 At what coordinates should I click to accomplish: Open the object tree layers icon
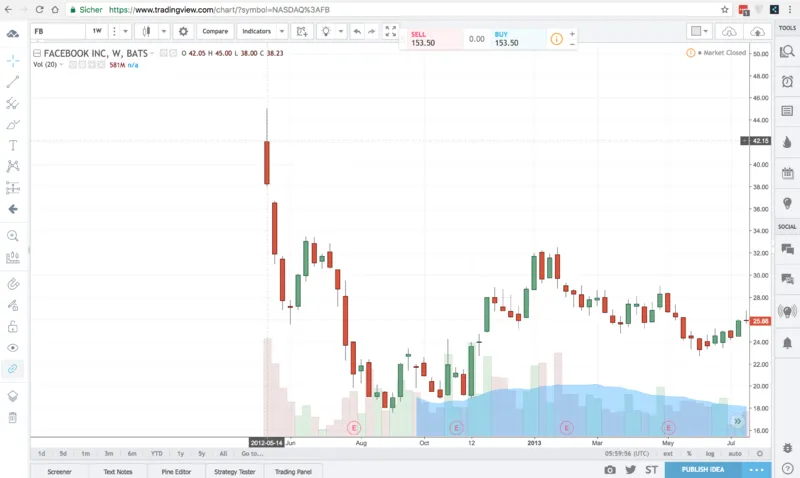[x=13, y=396]
